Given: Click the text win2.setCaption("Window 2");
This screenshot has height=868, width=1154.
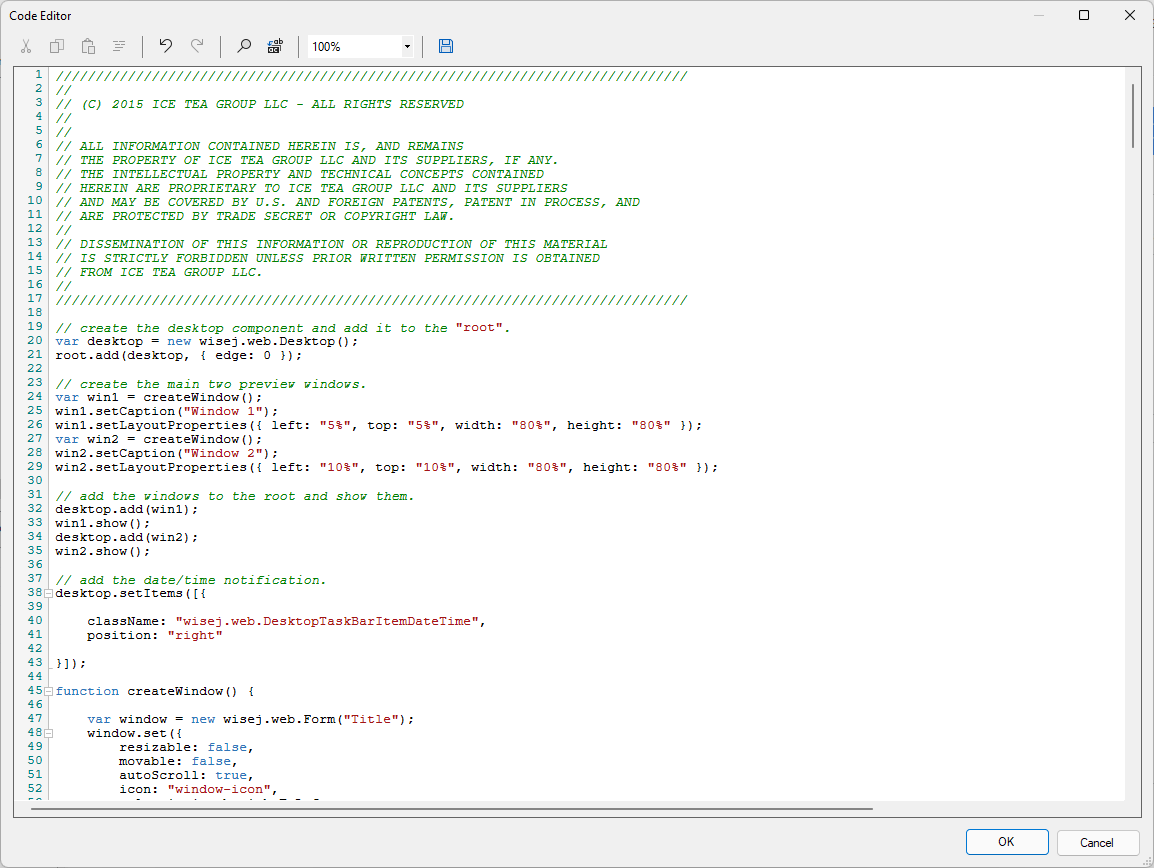Looking at the screenshot, I should click(x=167, y=454).
